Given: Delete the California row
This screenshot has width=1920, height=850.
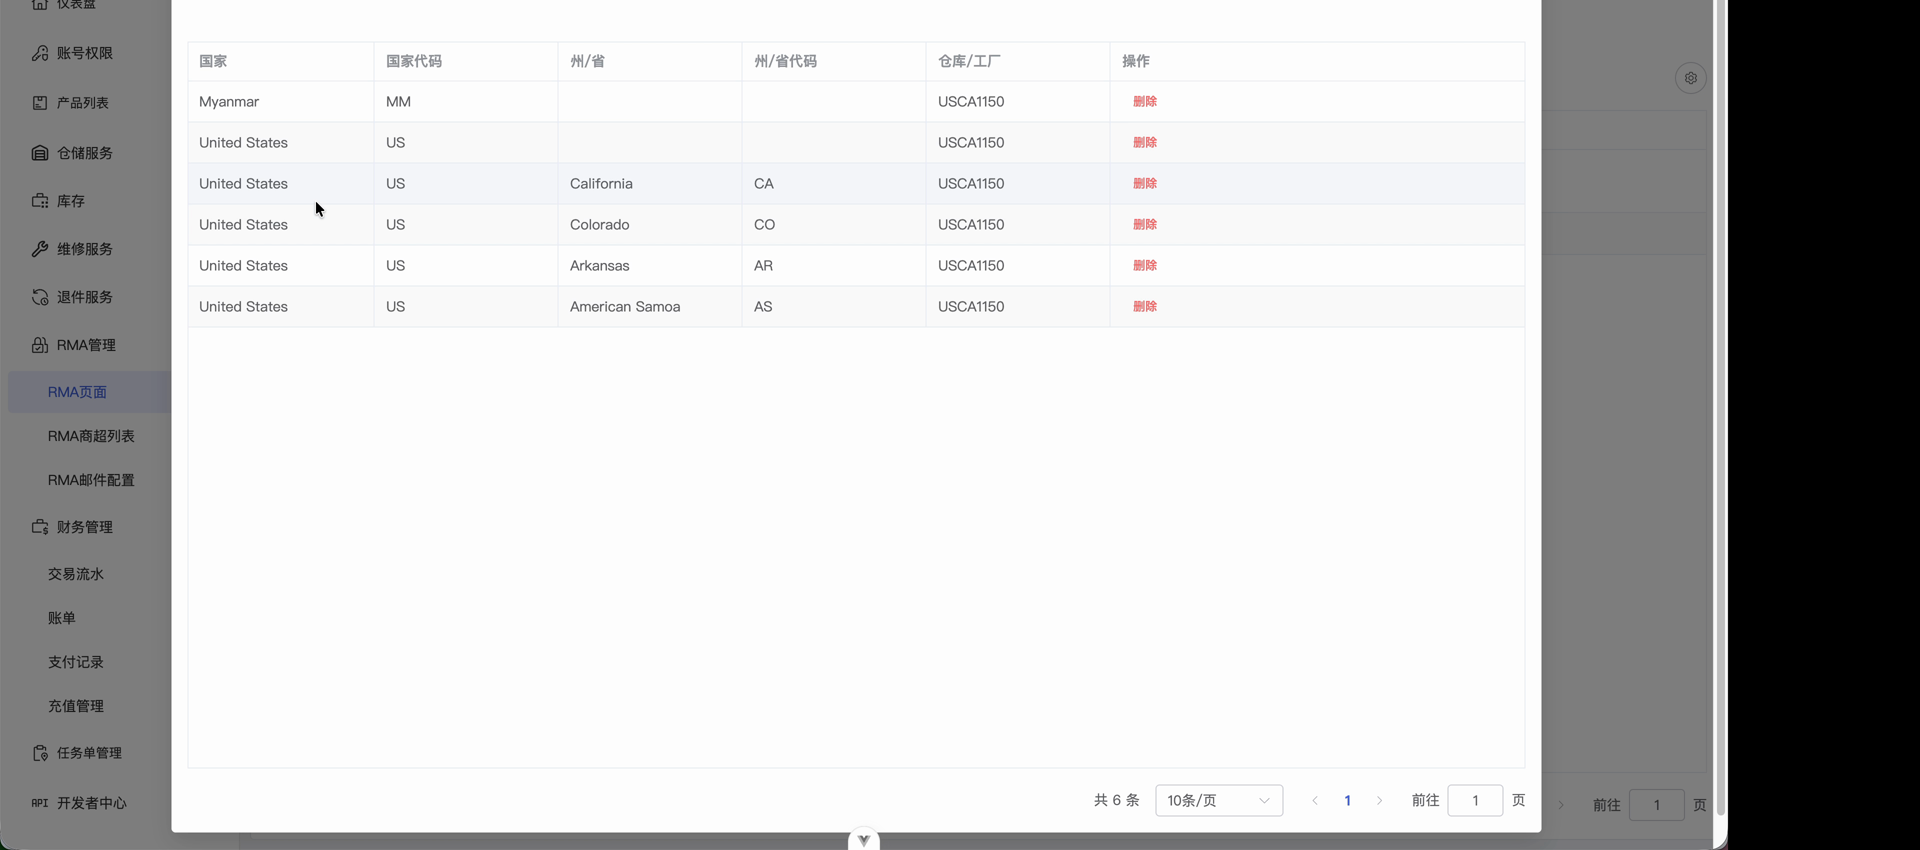Looking at the screenshot, I should point(1145,184).
